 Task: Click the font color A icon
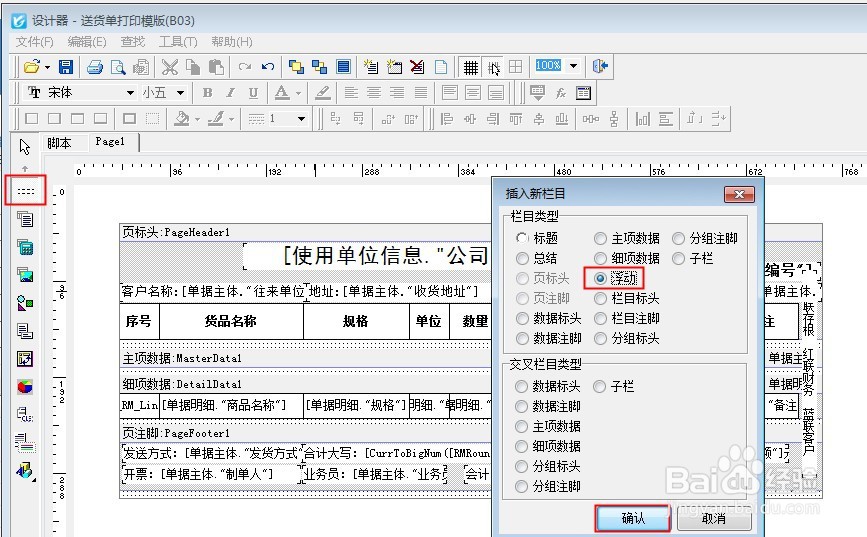point(282,92)
